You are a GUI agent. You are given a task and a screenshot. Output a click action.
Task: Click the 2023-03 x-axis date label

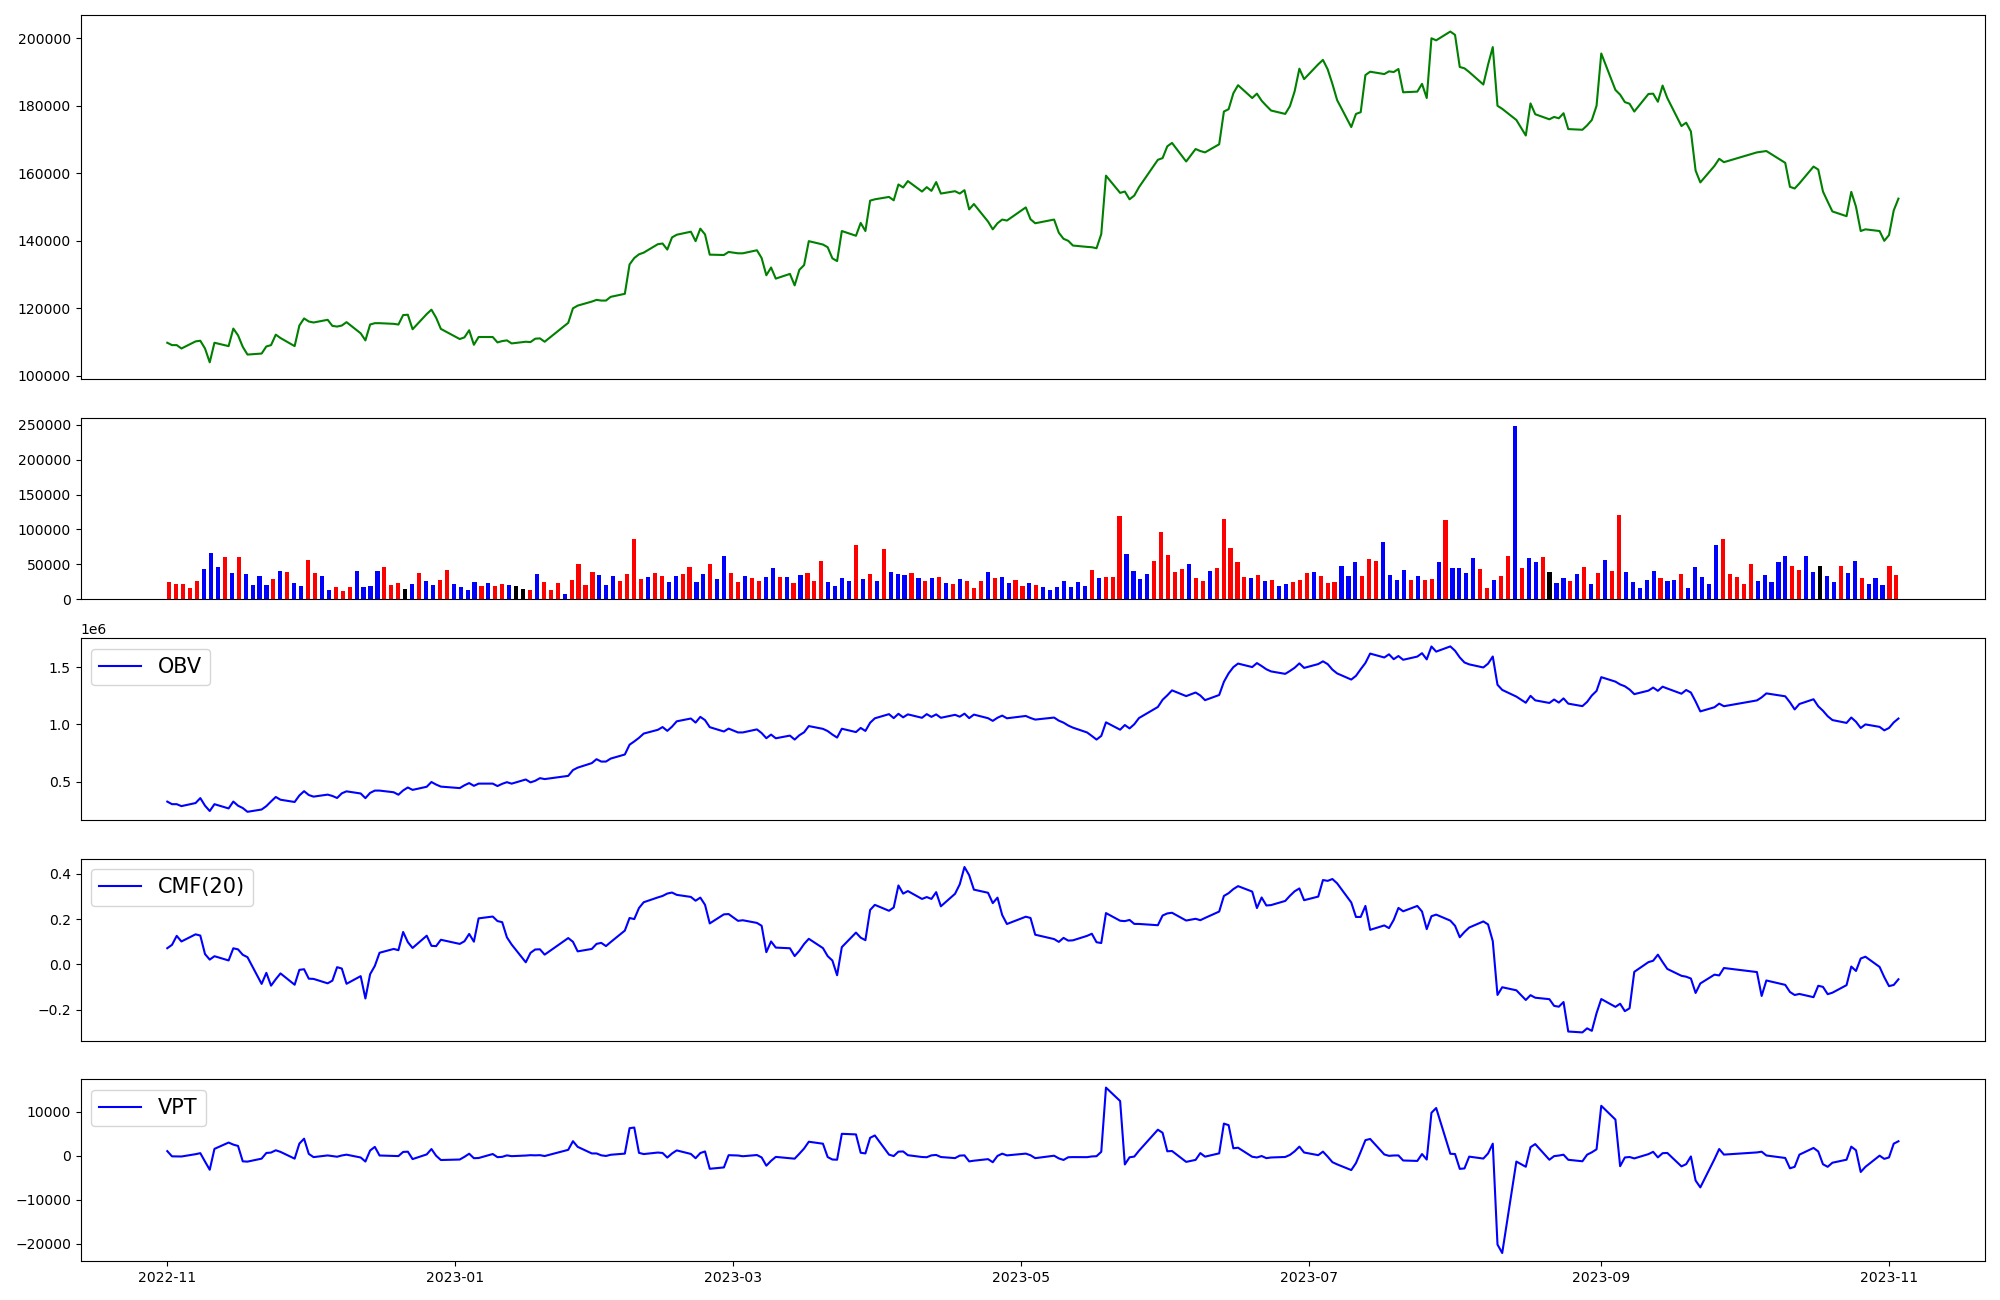coord(733,1276)
